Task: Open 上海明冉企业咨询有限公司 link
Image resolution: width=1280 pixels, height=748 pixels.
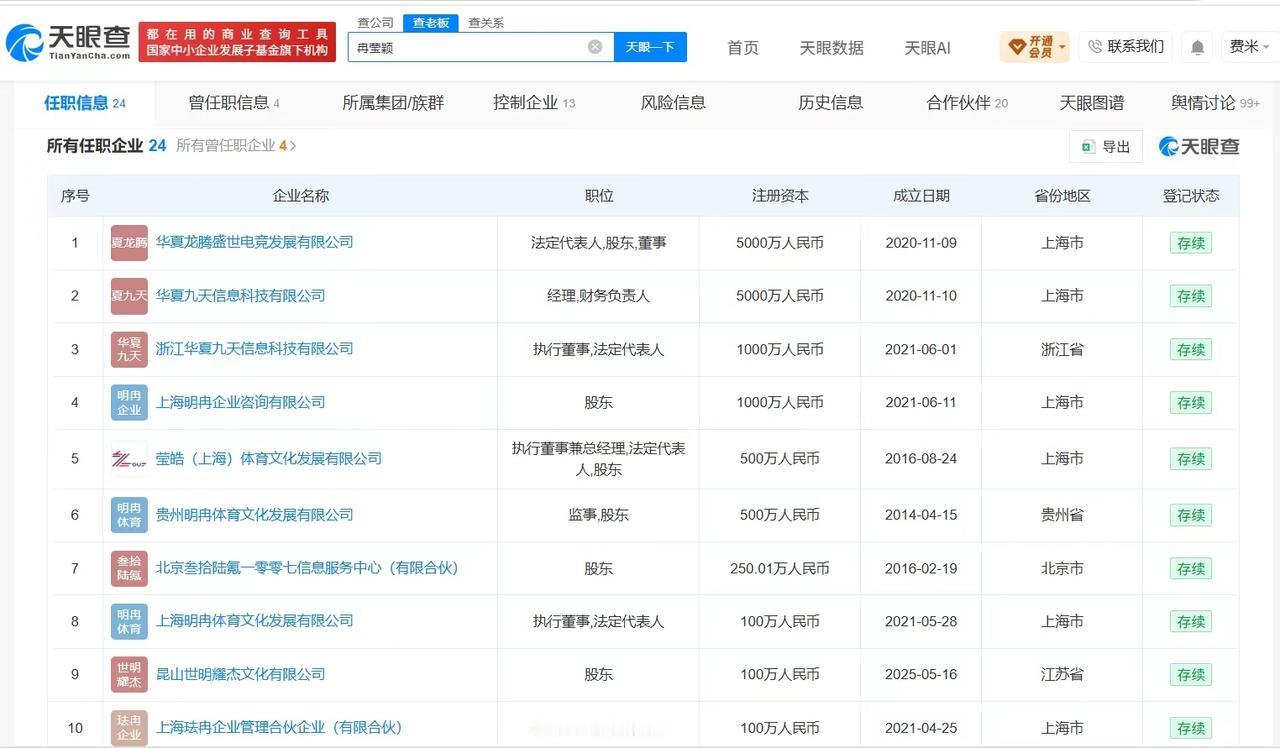Action: 240,402
